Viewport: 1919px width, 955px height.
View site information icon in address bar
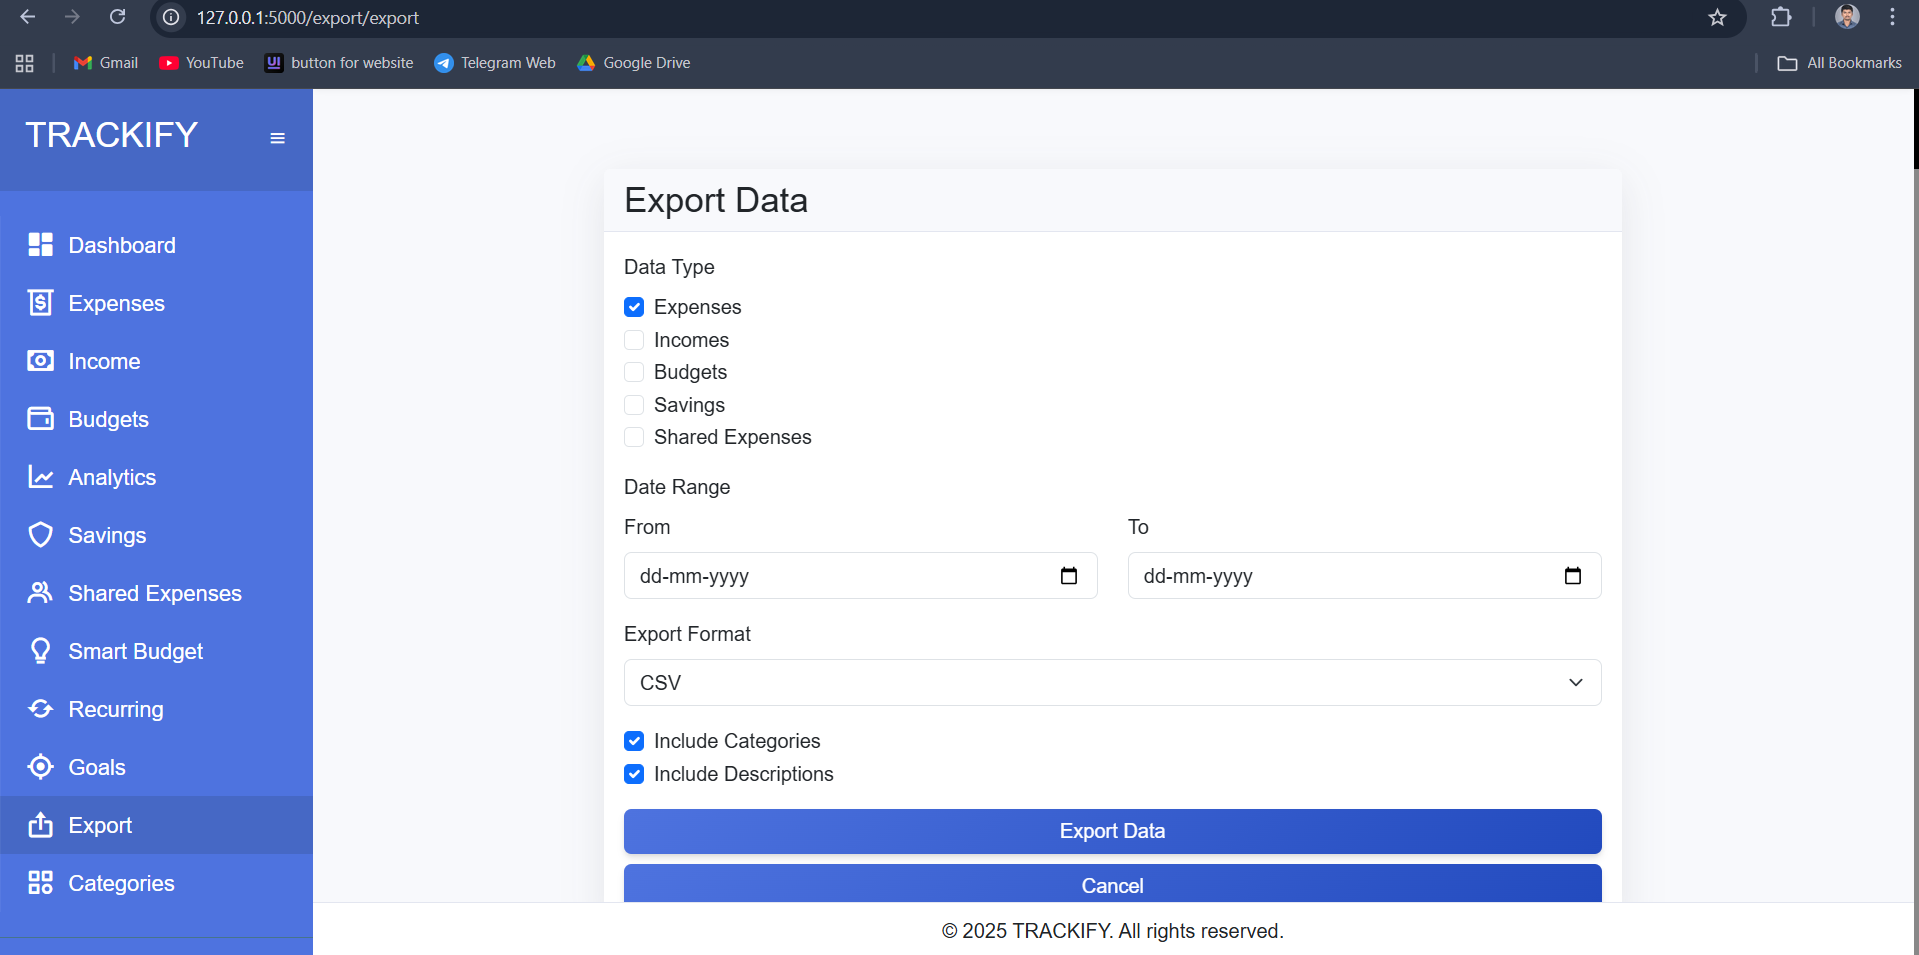pos(172,18)
